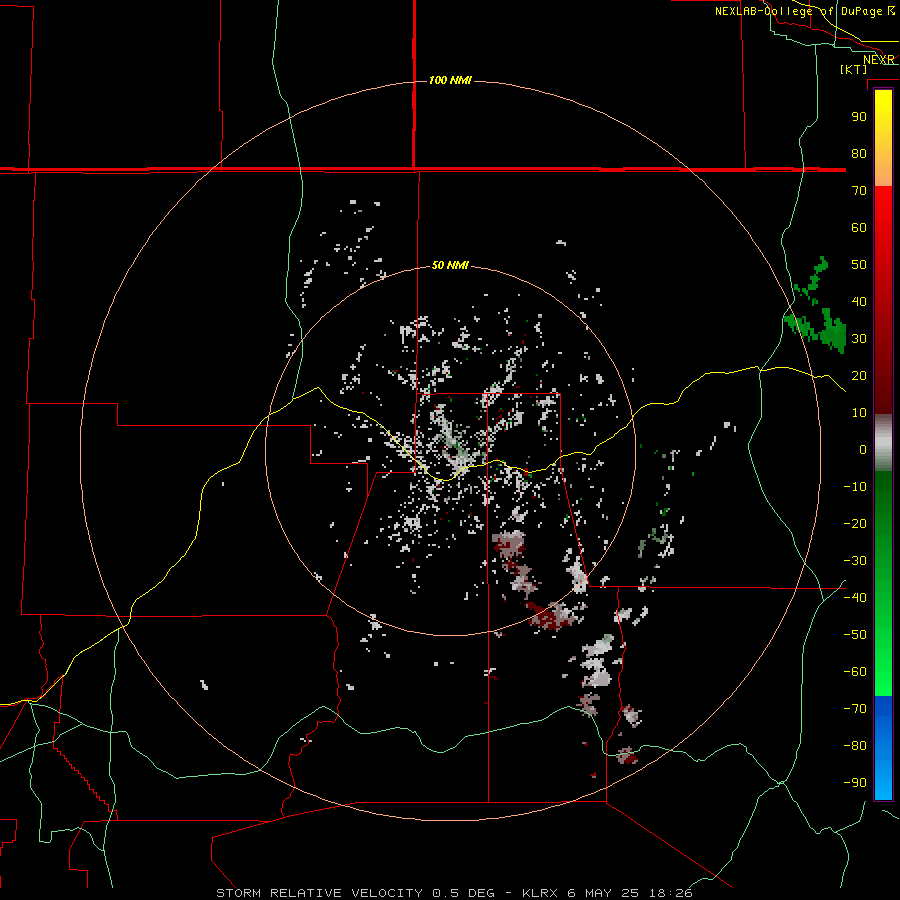The image size is (900, 900).
Task: Click the 90 value on the velocity scale
Action: coord(859,117)
